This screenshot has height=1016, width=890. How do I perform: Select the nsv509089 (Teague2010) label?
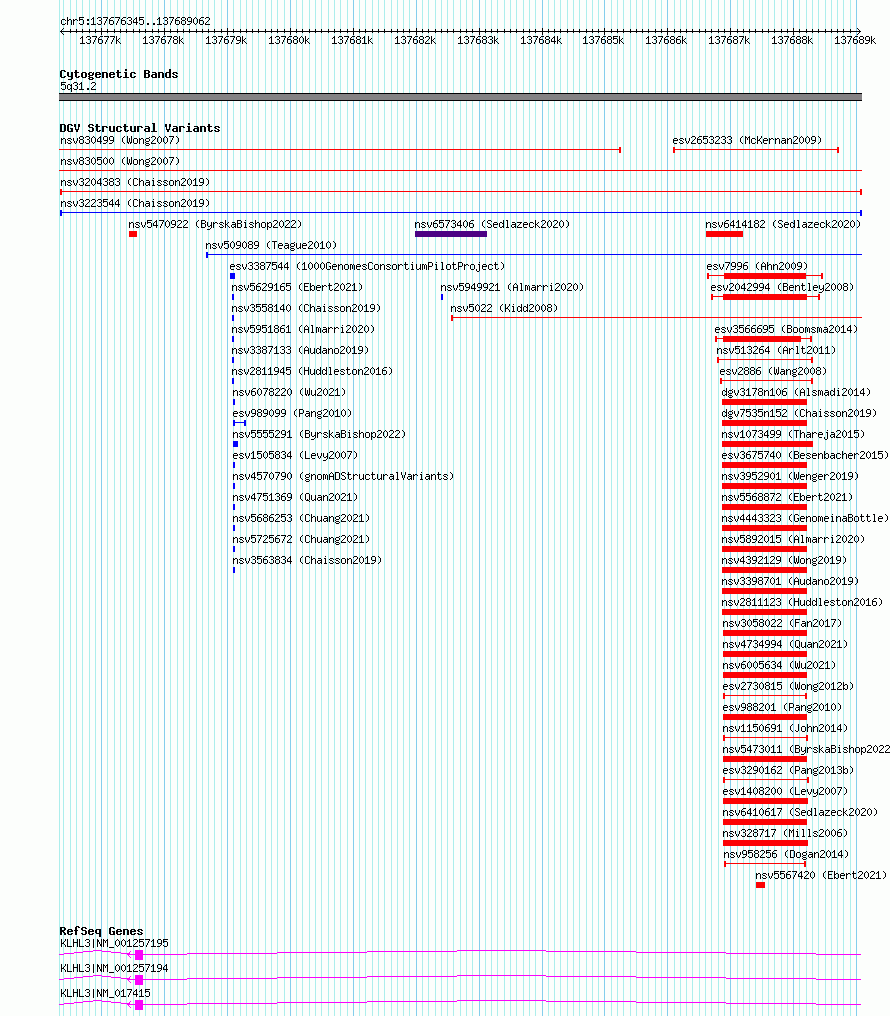pos(271,245)
